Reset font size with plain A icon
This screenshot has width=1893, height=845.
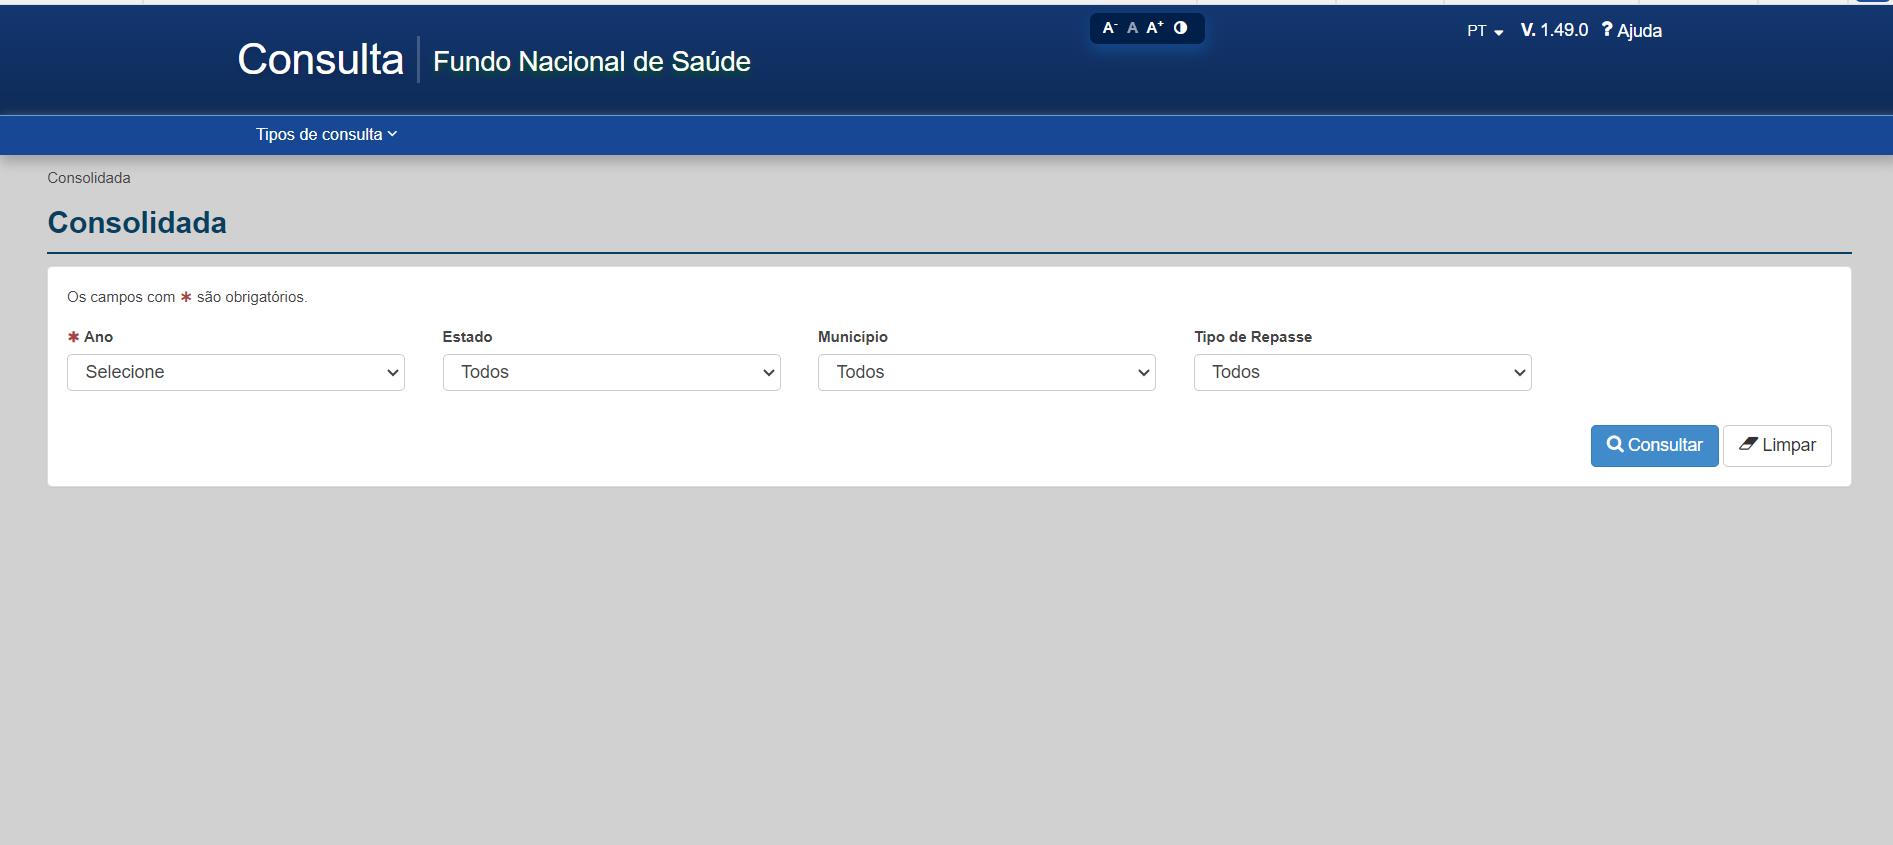pyautogui.click(x=1132, y=28)
